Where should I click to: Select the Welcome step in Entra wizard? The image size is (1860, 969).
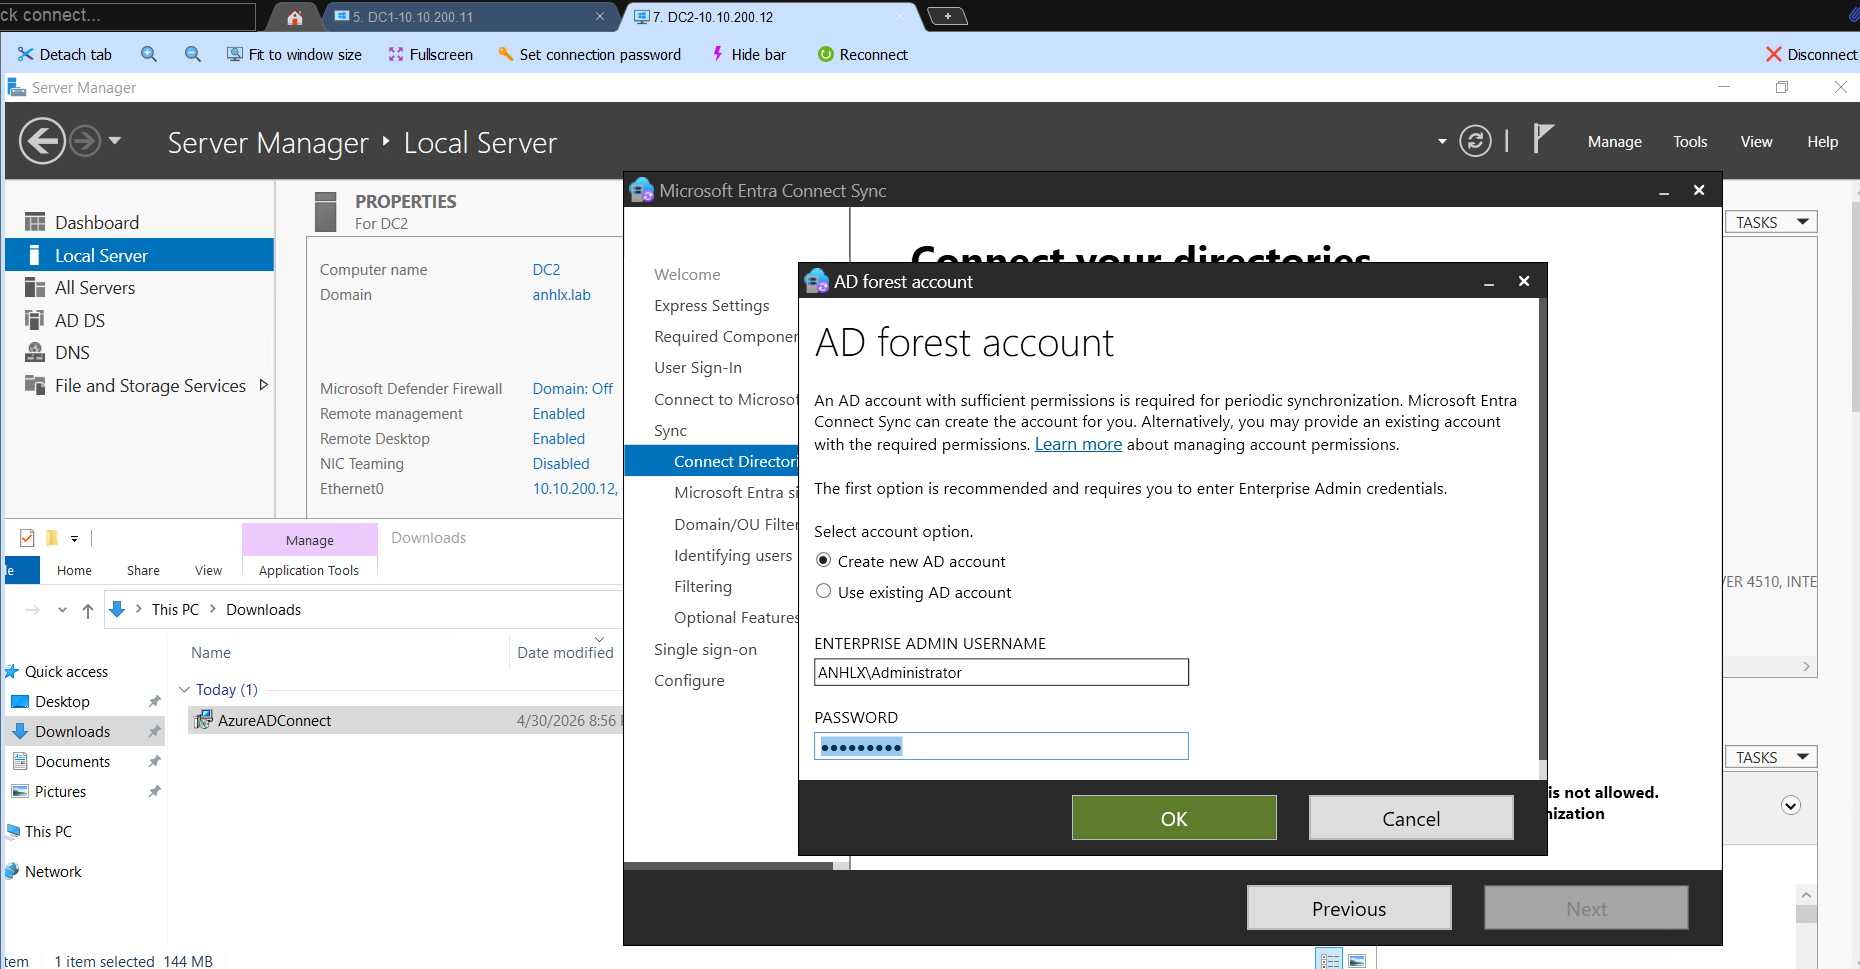(x=687, y=274)
